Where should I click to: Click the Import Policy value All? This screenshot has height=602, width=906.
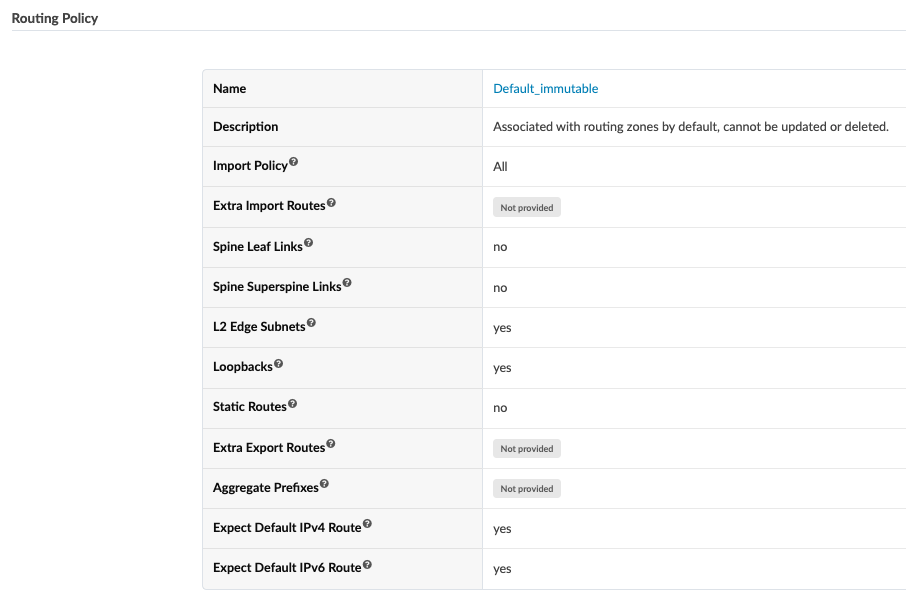click(x=500, y=166)
